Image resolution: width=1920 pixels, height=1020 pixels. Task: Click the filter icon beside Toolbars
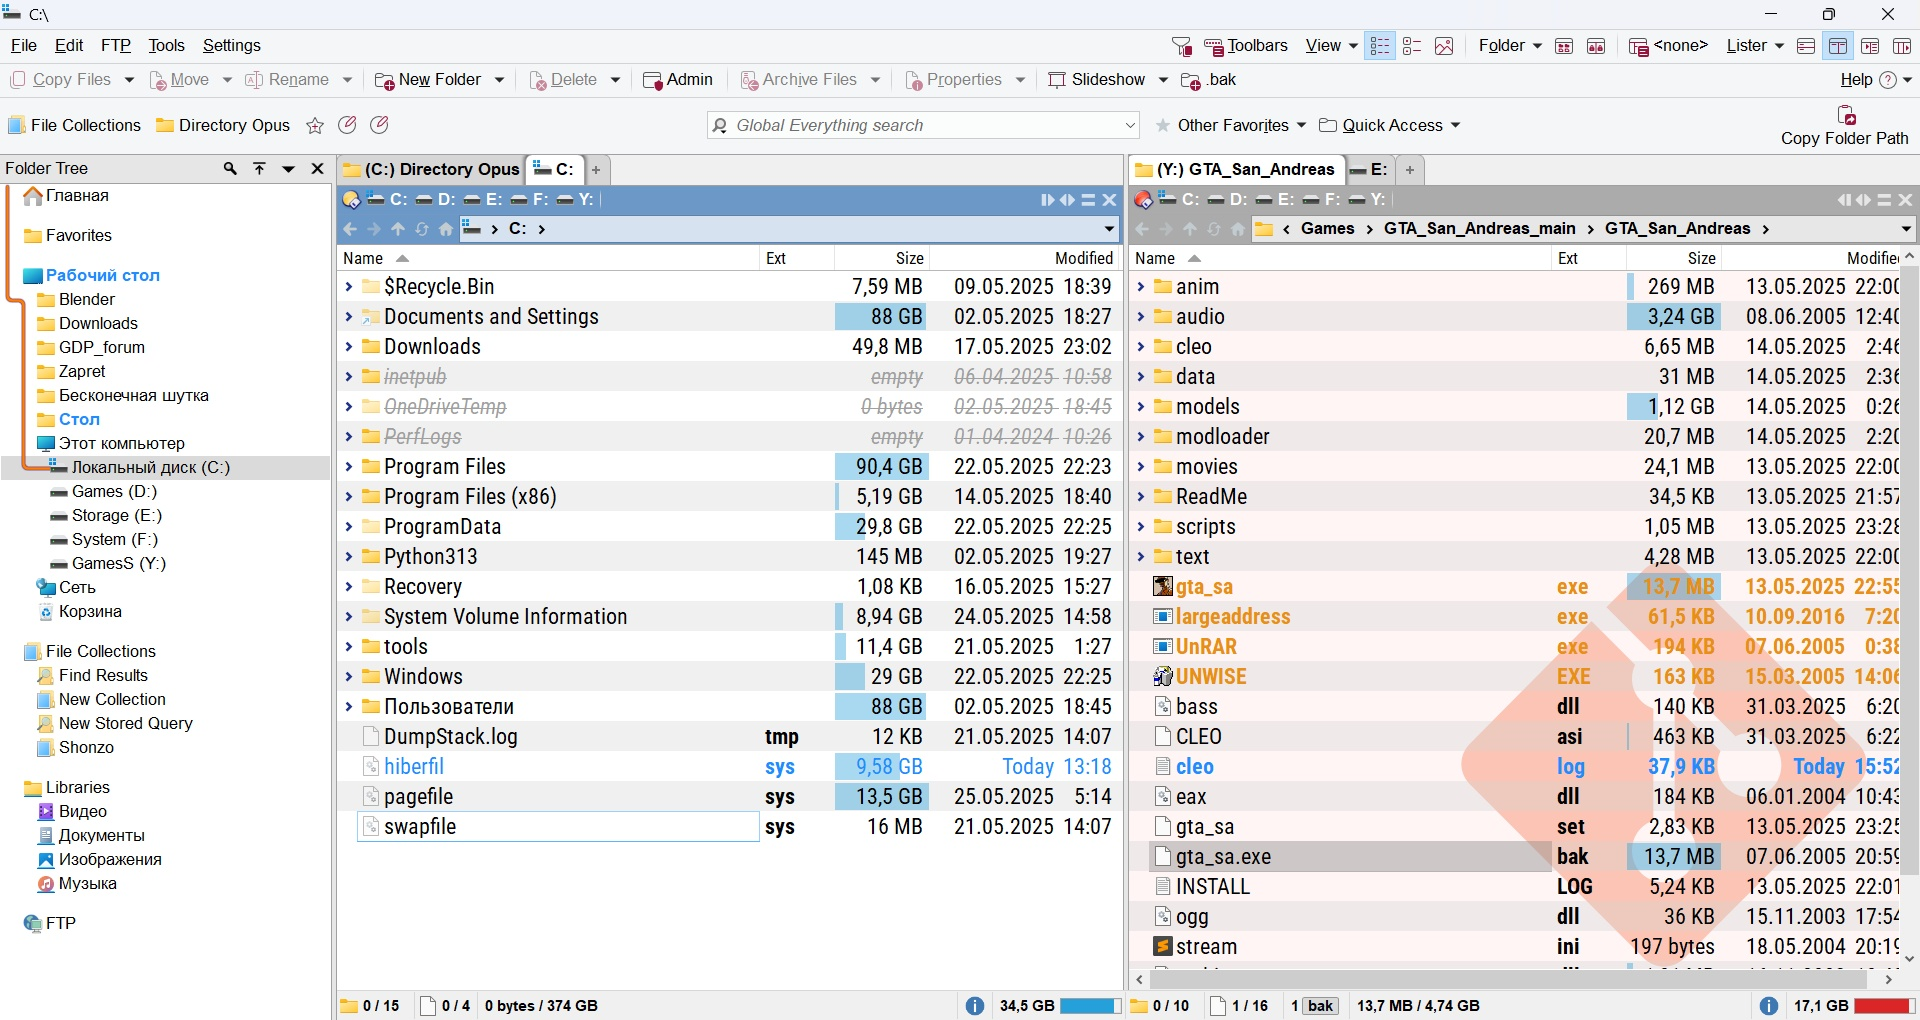(1182, 46)
